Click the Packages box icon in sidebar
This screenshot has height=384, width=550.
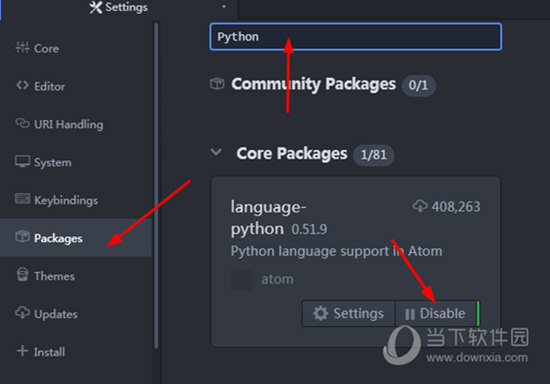(22, 236)
